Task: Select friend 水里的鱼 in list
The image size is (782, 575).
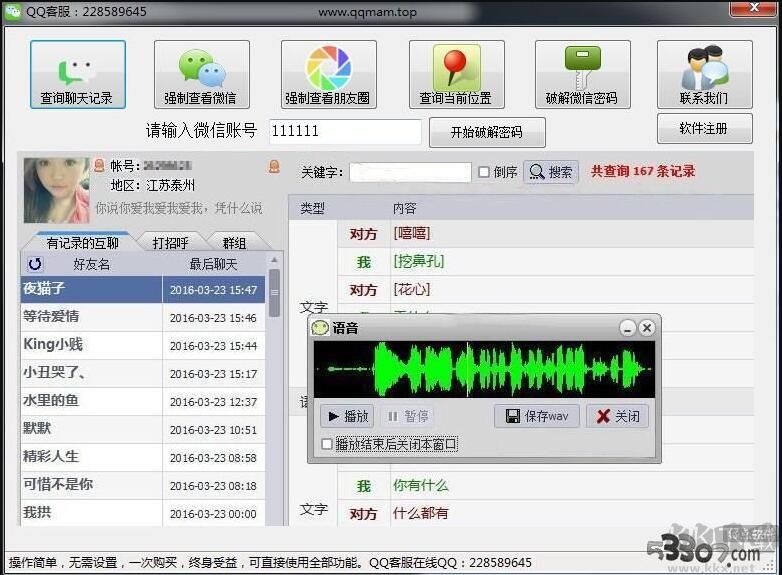Action: pos(143,401)
